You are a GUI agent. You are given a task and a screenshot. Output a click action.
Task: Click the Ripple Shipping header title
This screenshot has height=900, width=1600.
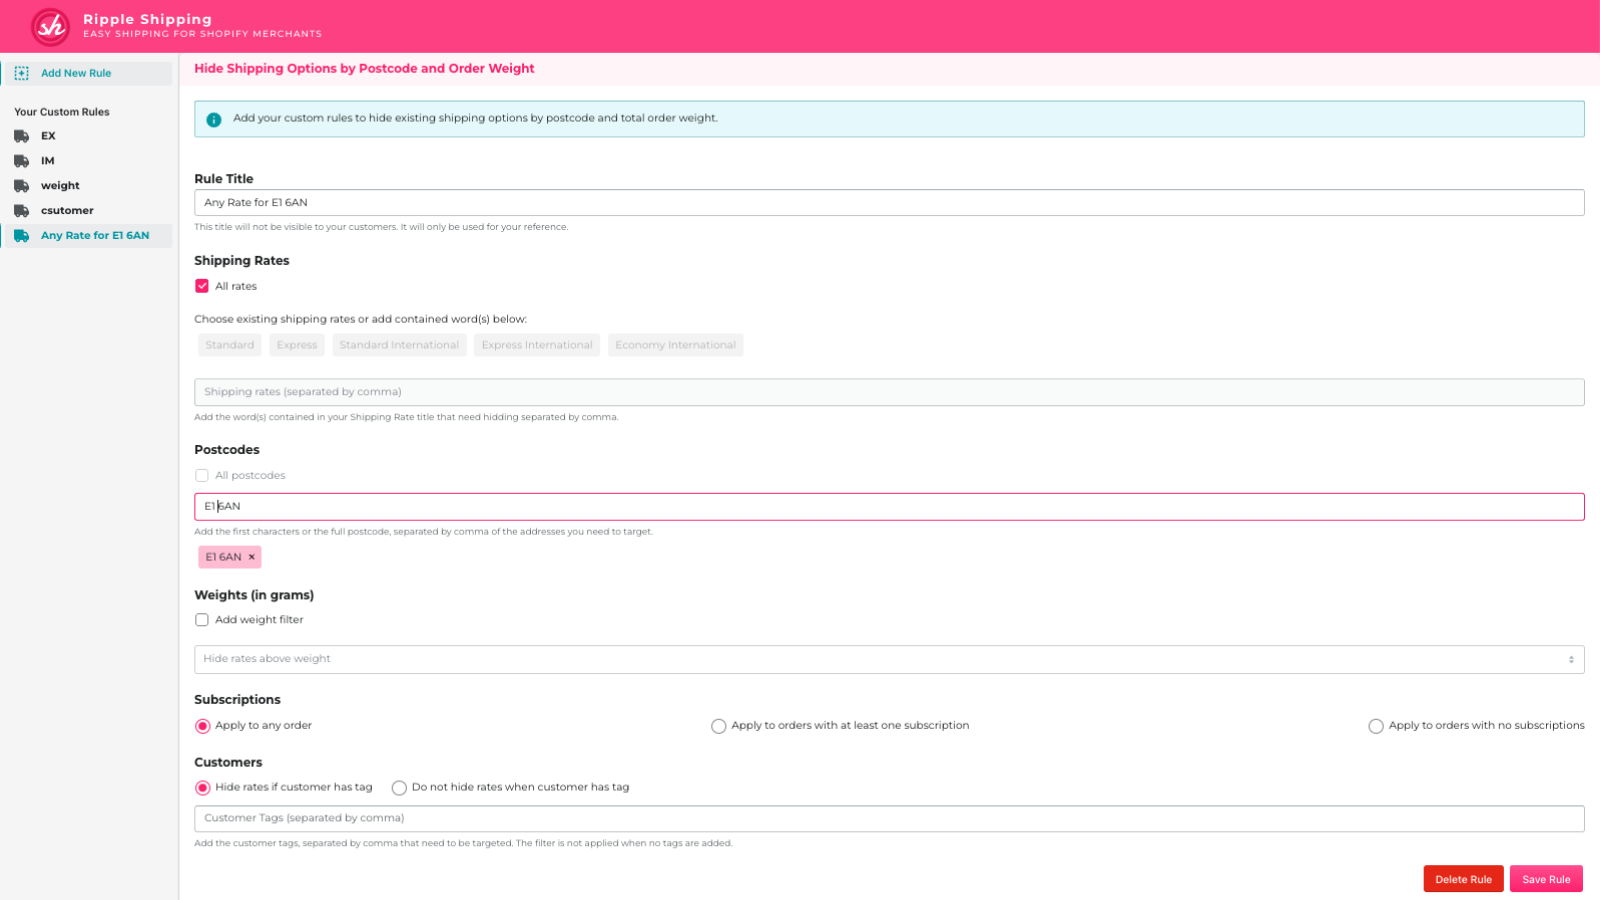(x=147, y=19)
